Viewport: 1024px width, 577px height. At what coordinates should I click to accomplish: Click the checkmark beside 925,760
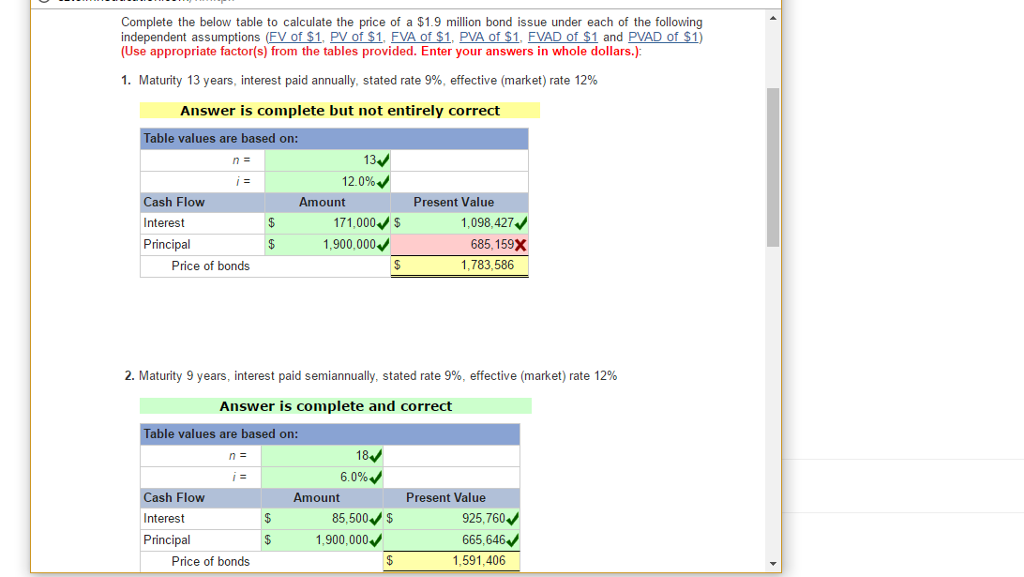coord(514,518)
